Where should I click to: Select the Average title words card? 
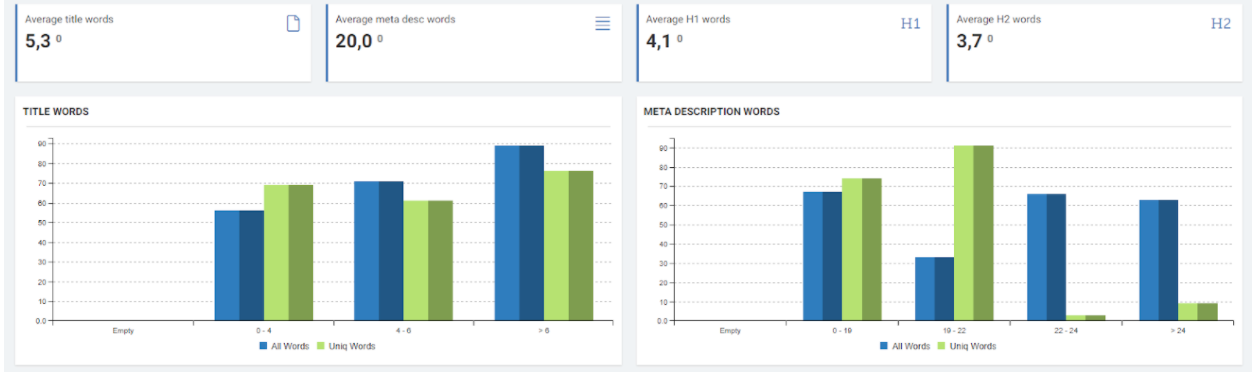coord(163,42)
